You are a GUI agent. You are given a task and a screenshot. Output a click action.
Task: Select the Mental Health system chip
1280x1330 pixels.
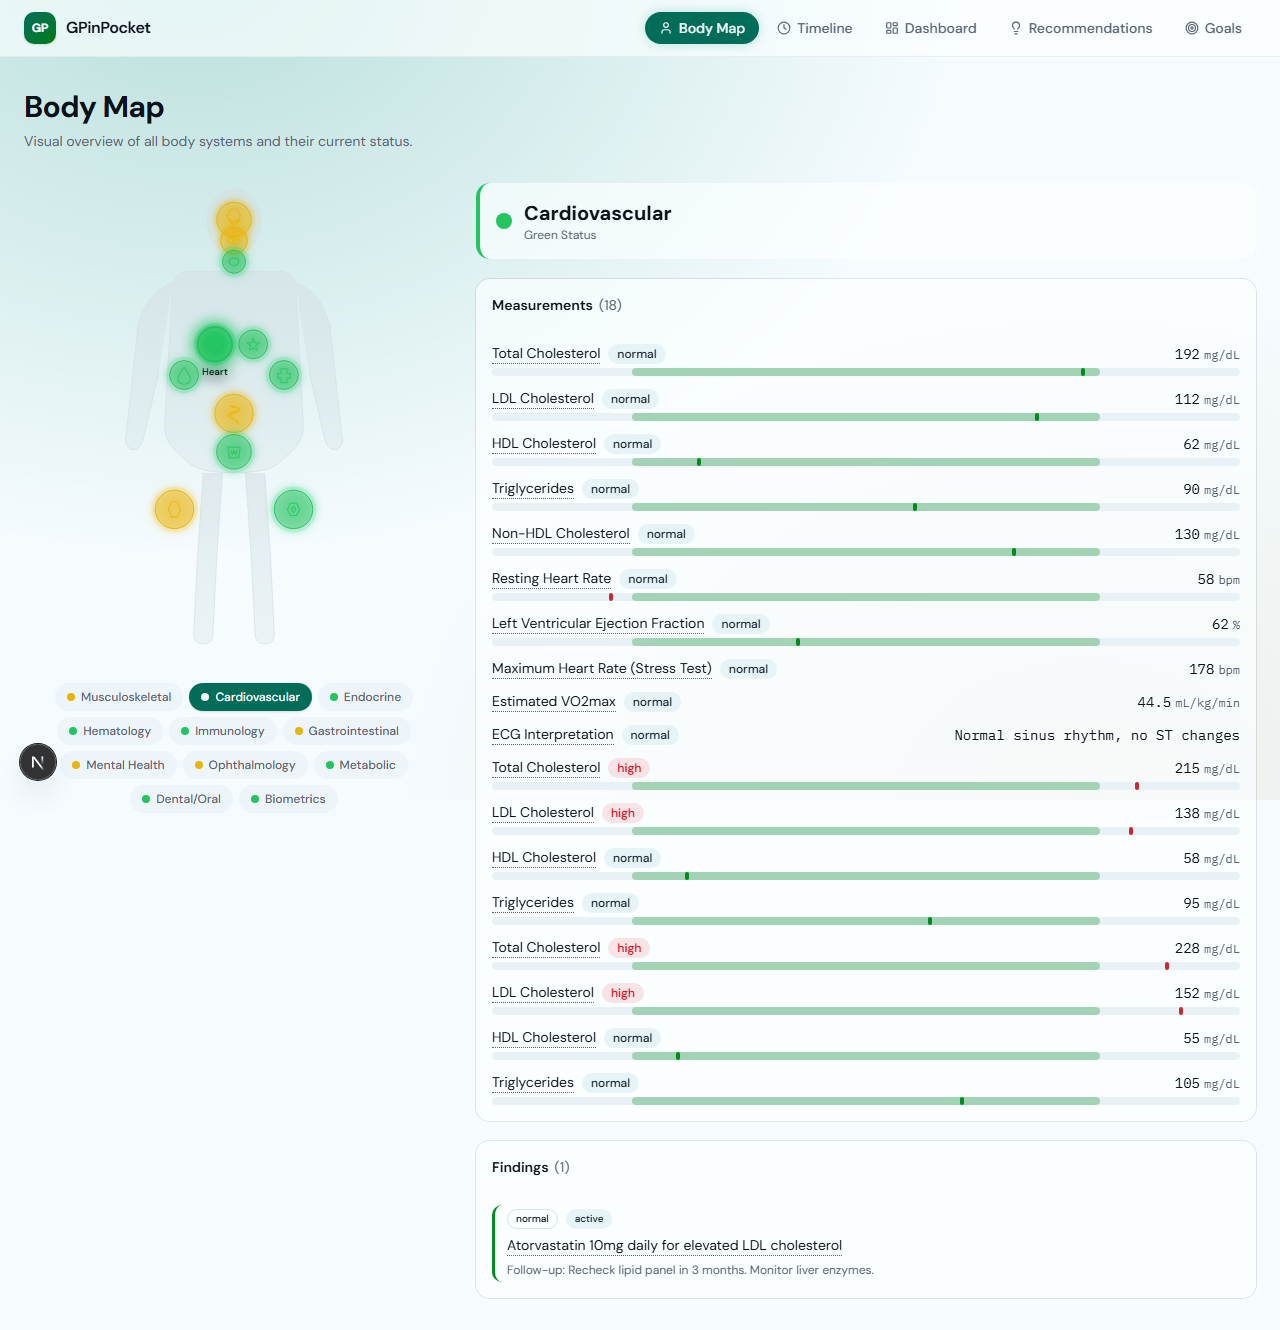(x=118, y=765)
